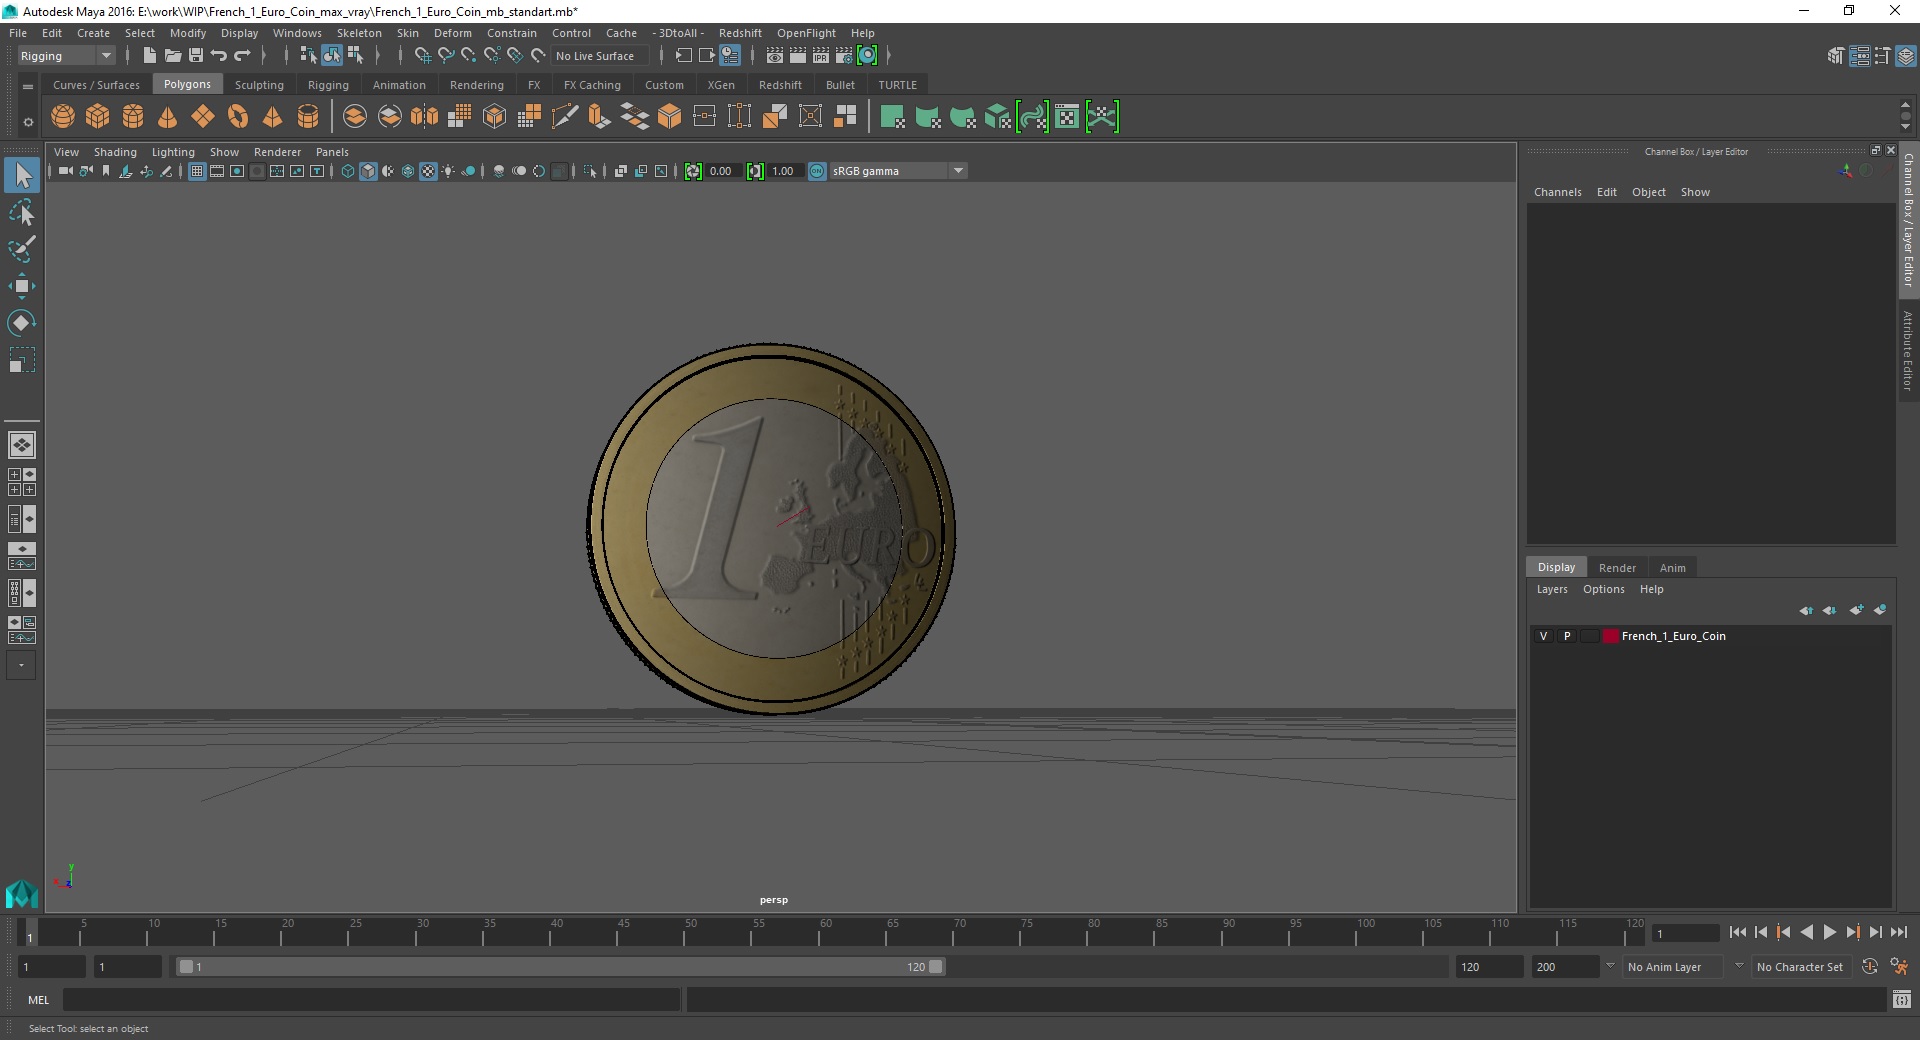Toggle V visibility for French_1_Euro_Coin layer

tap(1544, 636)
